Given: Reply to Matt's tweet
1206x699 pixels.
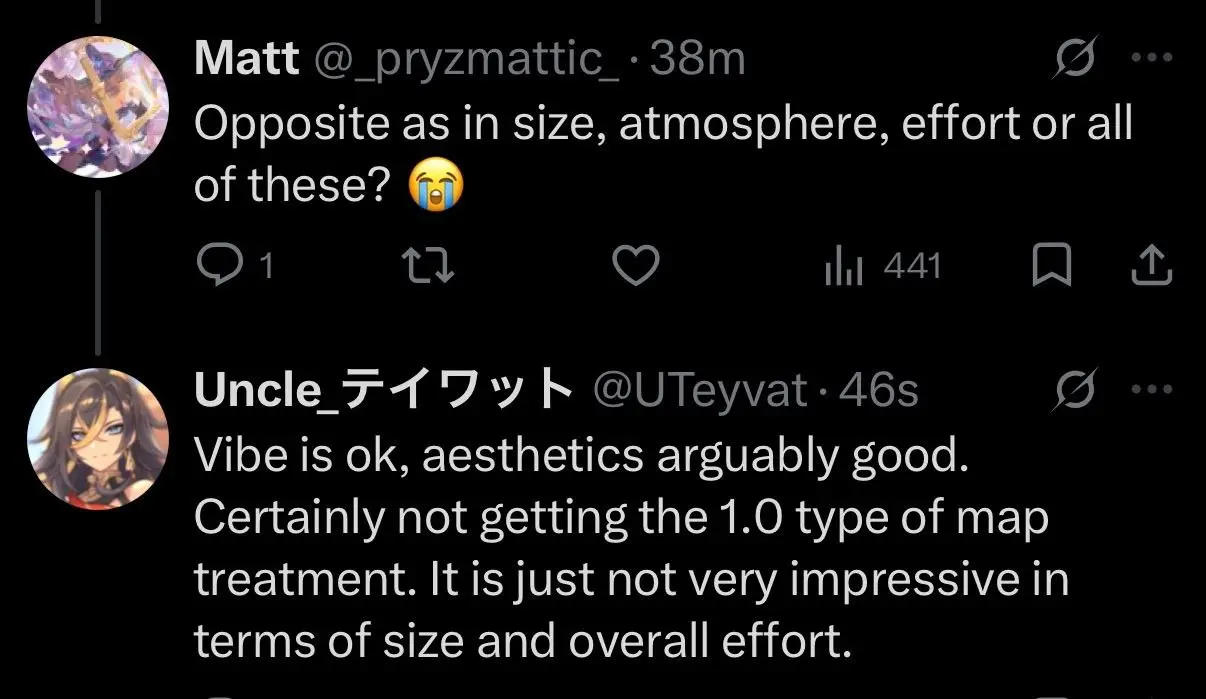Looking at the screenshot, I should 214,265.
